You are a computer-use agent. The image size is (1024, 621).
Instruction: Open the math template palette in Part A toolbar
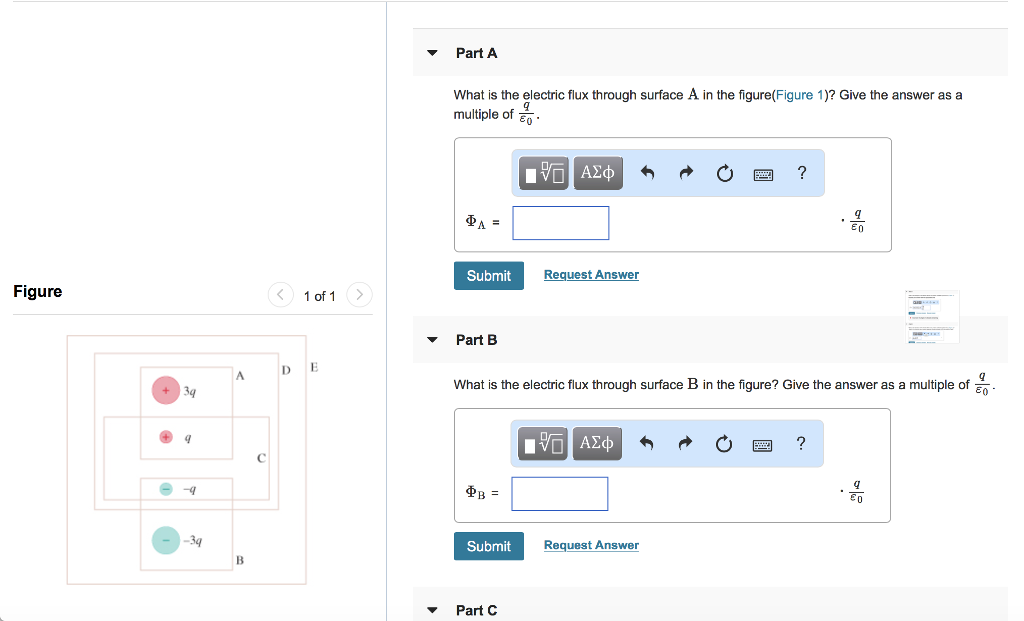pyautogui.click(x=541, y=172)
